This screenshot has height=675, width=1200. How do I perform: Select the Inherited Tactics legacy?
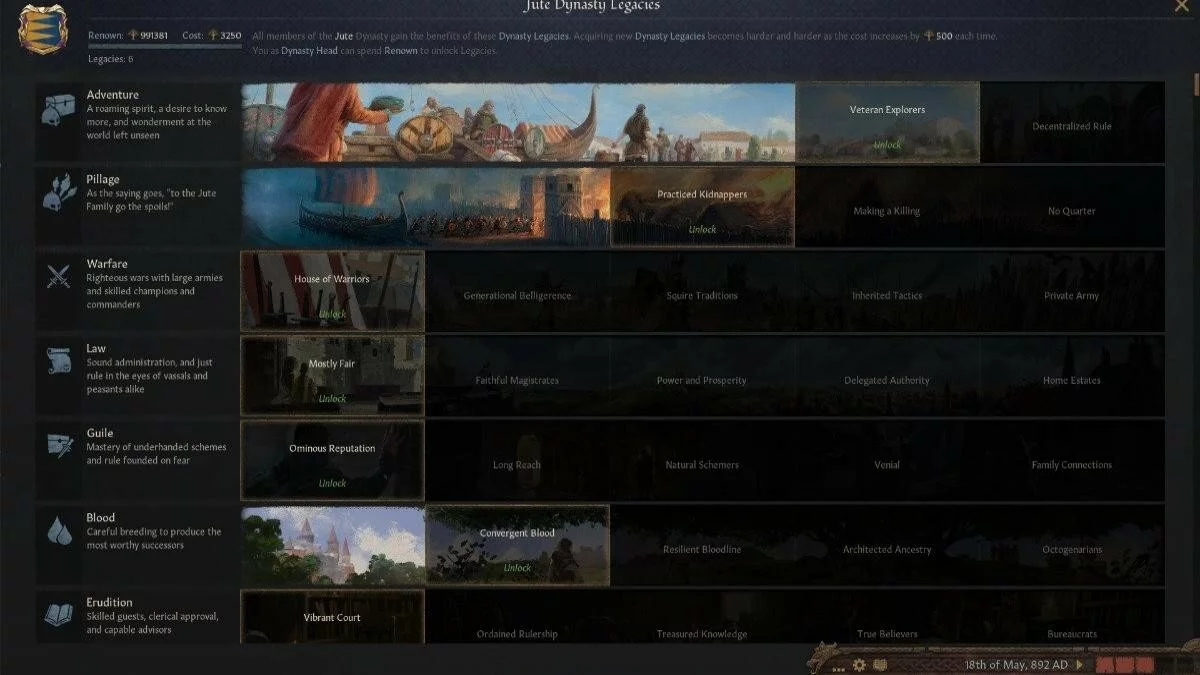(x=887, y=291)
